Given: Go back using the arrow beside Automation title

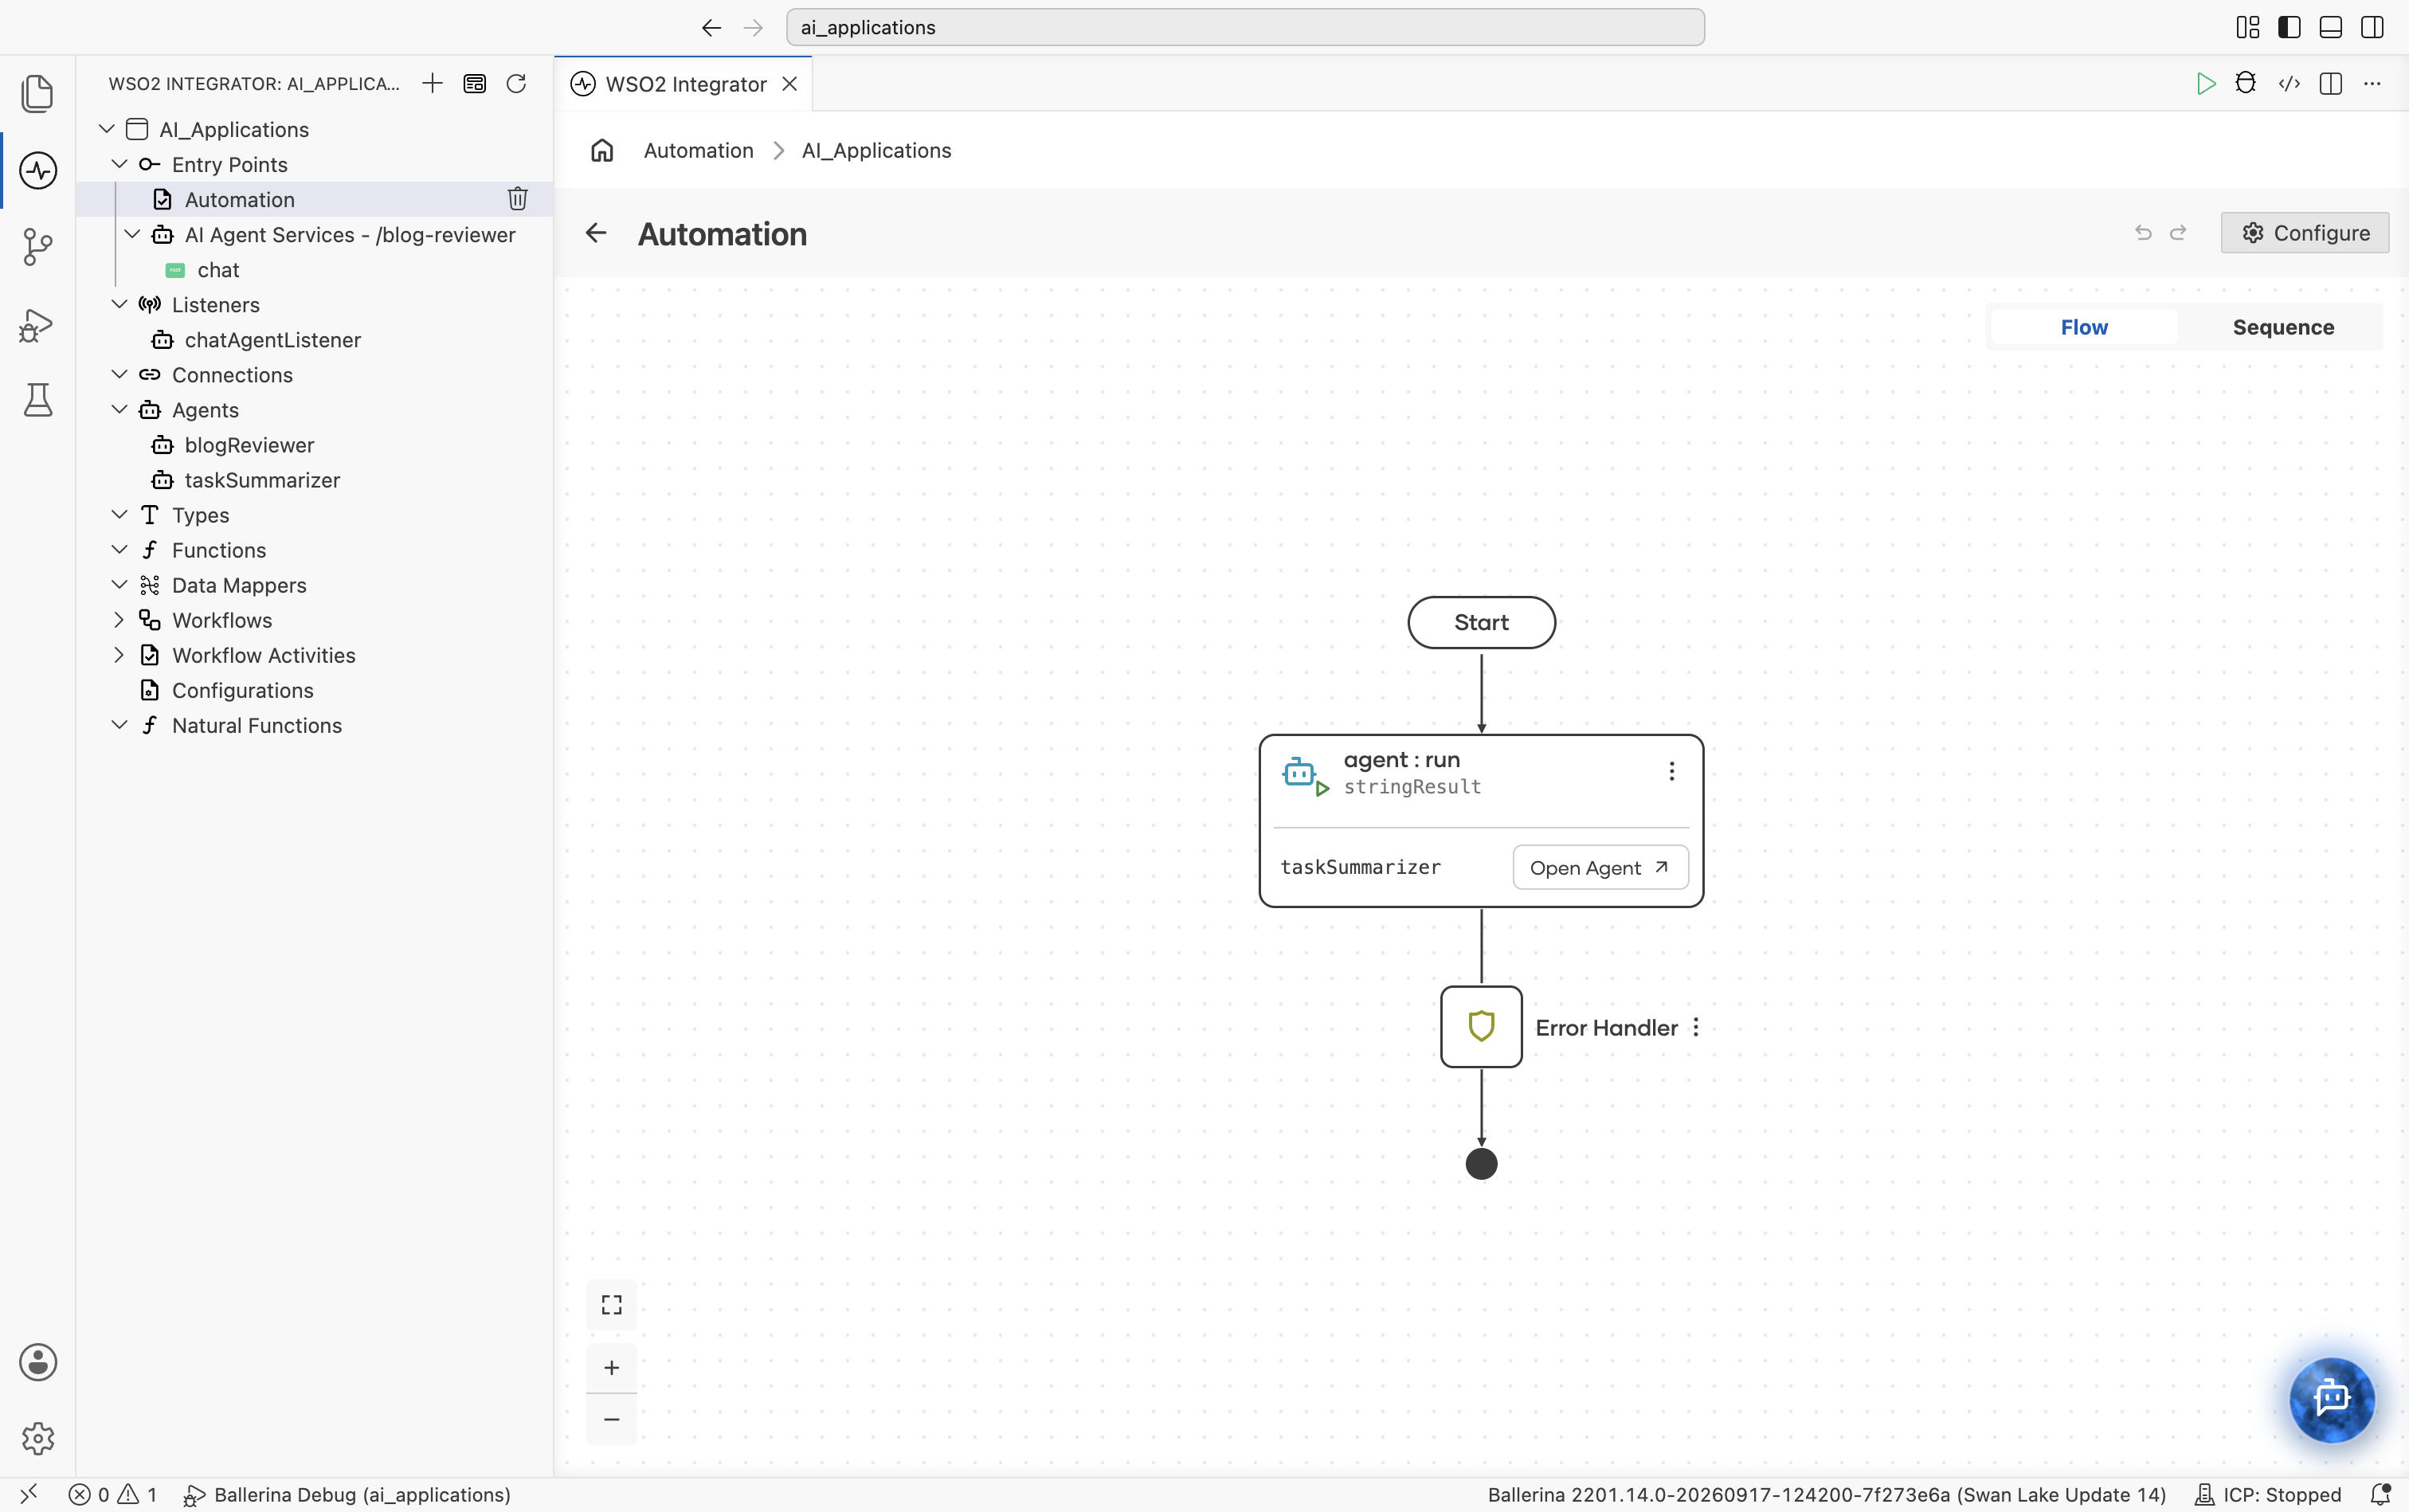Looking at the screenshot, I should (x=596, y=233).
